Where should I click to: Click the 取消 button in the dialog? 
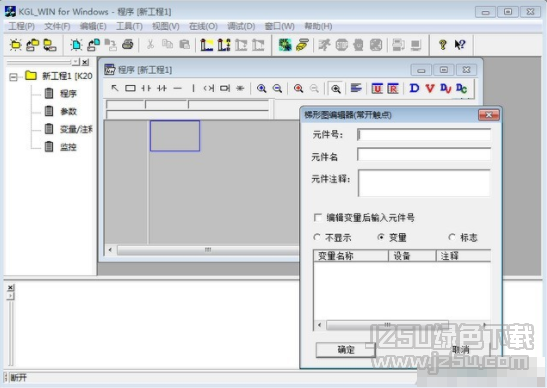tap(460, 350)
